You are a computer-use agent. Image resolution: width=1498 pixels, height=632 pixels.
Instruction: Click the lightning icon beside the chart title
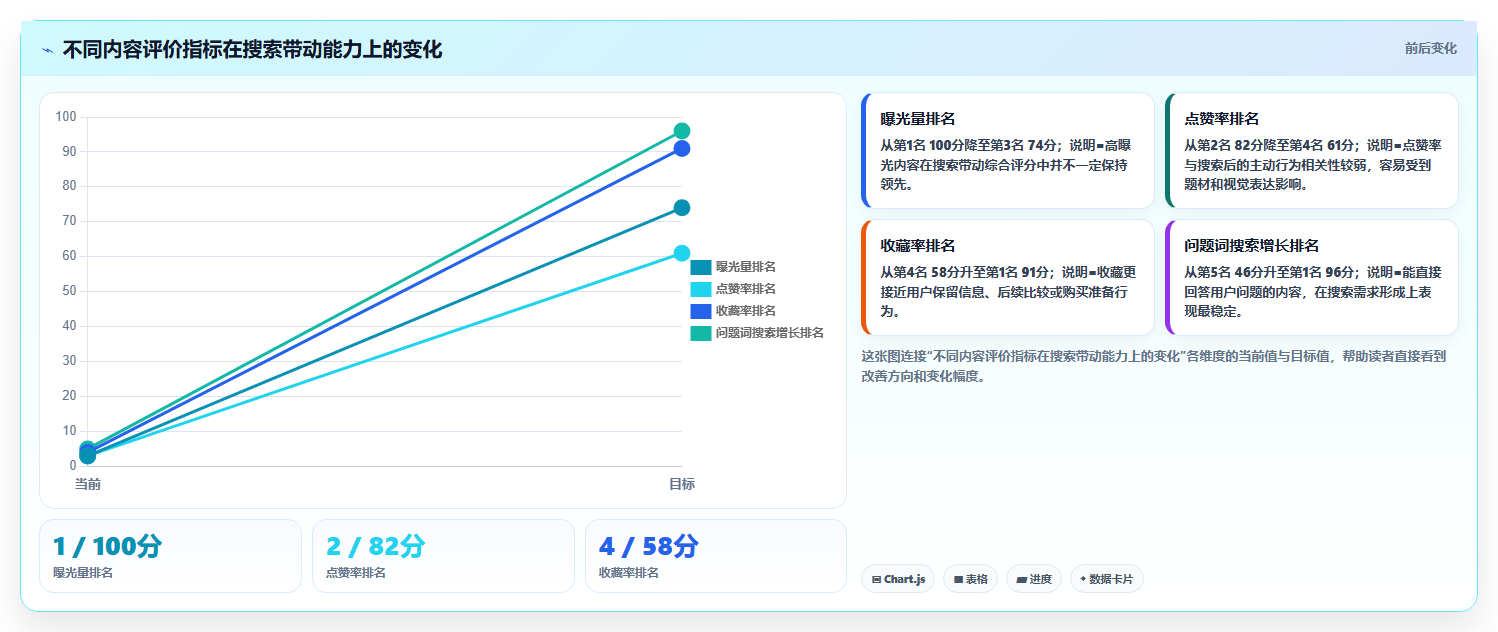48,50
